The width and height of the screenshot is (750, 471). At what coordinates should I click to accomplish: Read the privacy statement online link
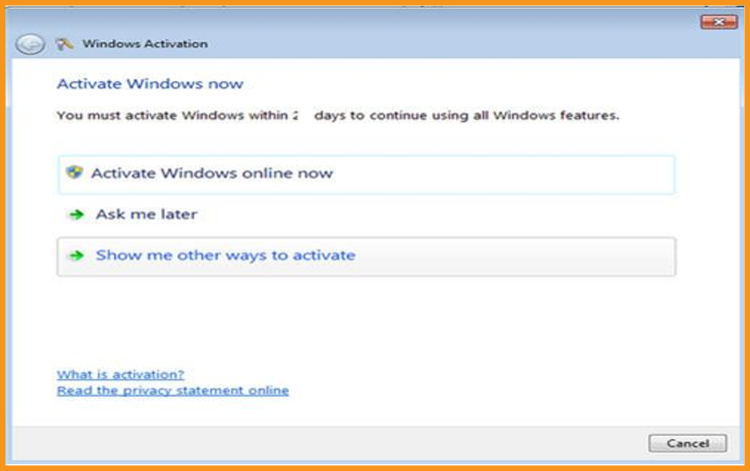[173, 391]
